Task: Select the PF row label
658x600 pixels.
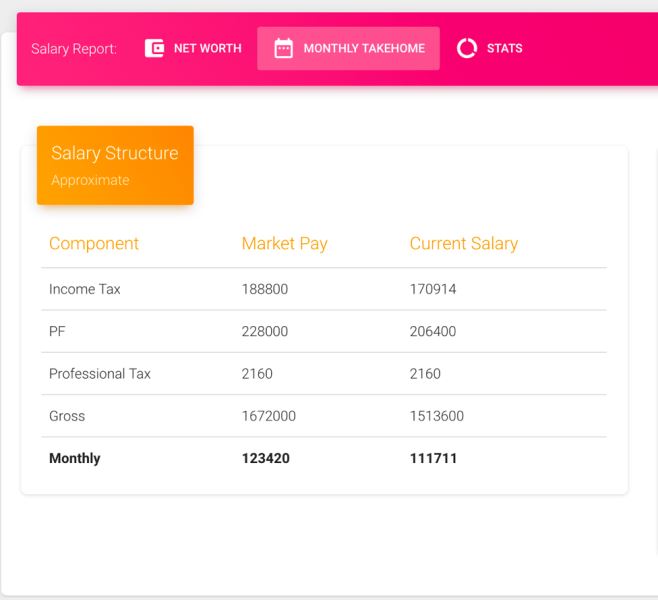Action: coord(57,331)
